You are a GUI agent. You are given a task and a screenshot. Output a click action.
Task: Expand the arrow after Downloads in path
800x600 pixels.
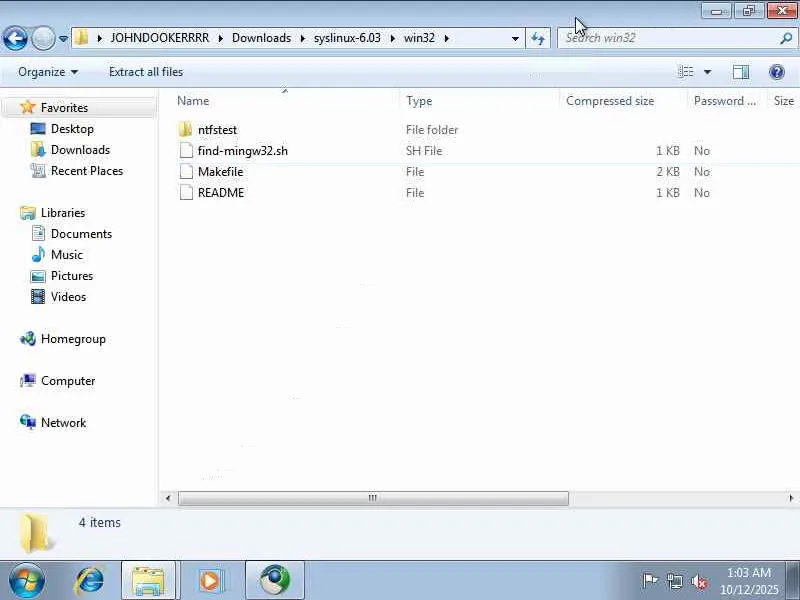[x=303, y=38]
